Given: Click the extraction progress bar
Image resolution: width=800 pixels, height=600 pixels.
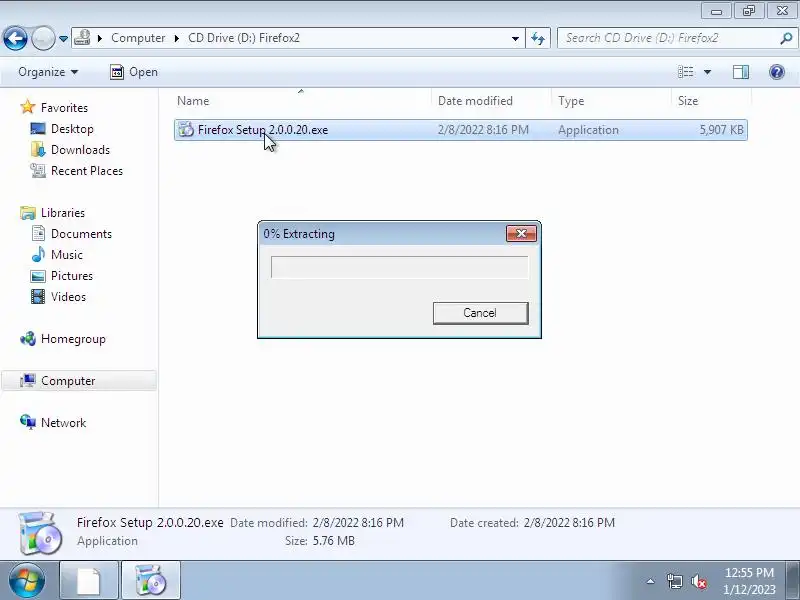Looking at the screenshot, I should [399, 267].
